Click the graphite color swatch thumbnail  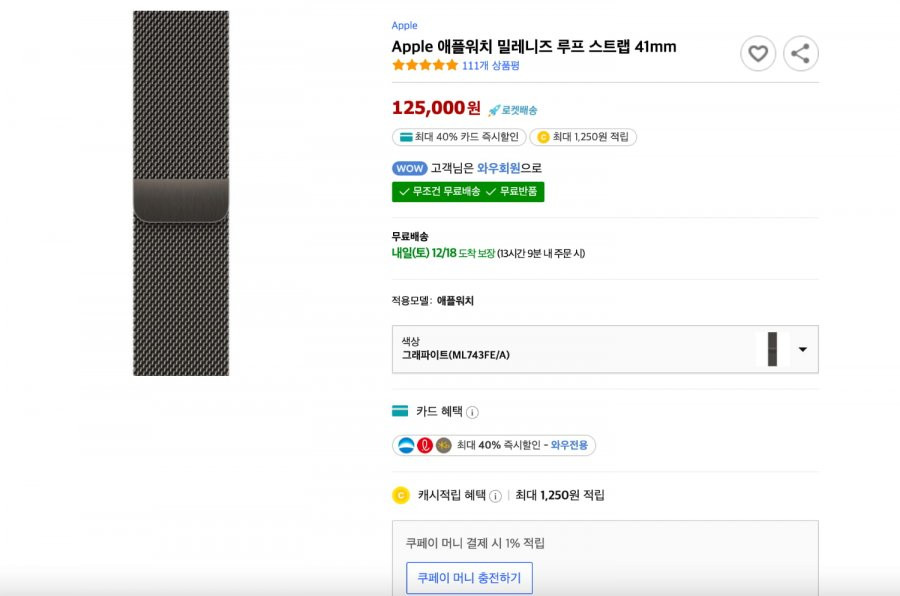pos(773,349)
